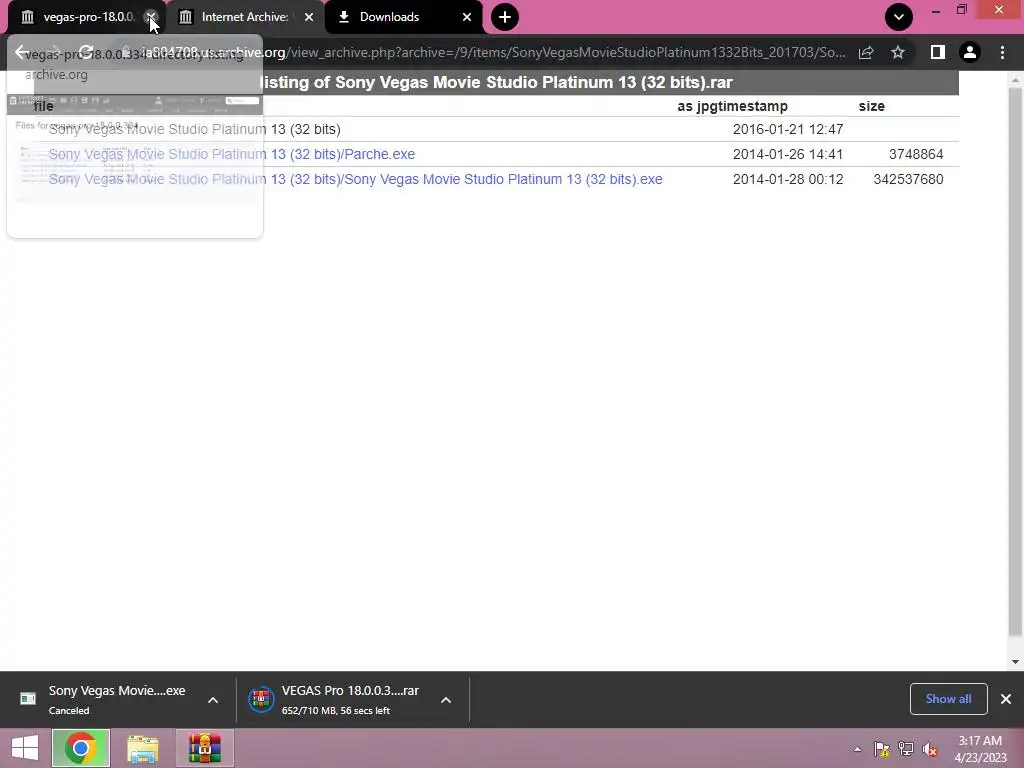This screenshot has width=1024, height=768.
Task: Open Action Center flag icon
Action: pyautogui.click(x=882, y=749)
